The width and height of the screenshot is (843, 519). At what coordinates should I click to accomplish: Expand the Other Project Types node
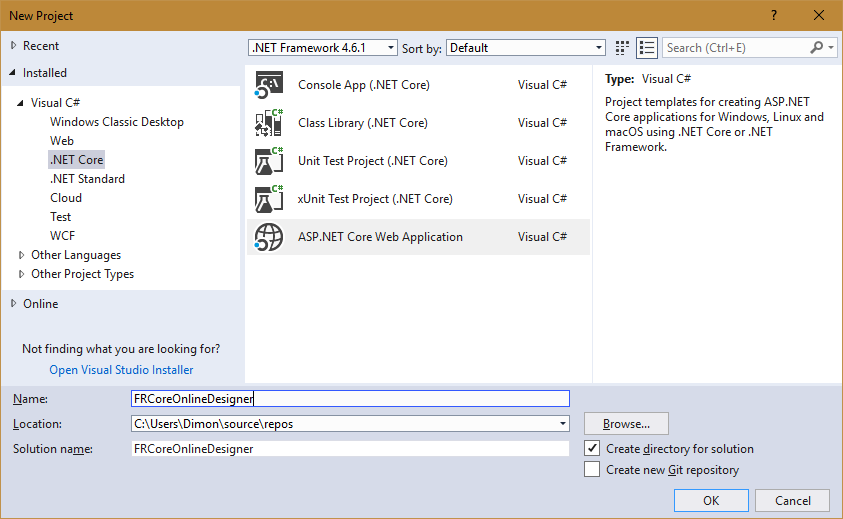(x=22, y=274)
